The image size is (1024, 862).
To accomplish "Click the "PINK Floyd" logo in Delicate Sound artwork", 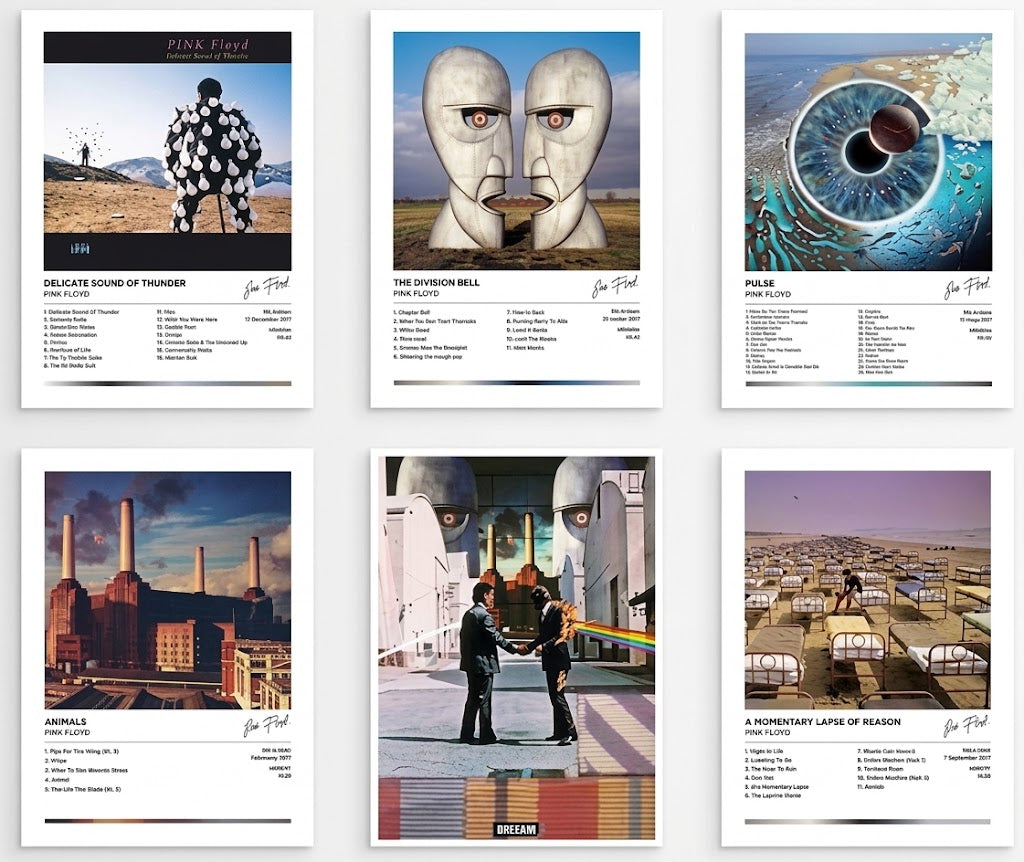I will (208, 45).
